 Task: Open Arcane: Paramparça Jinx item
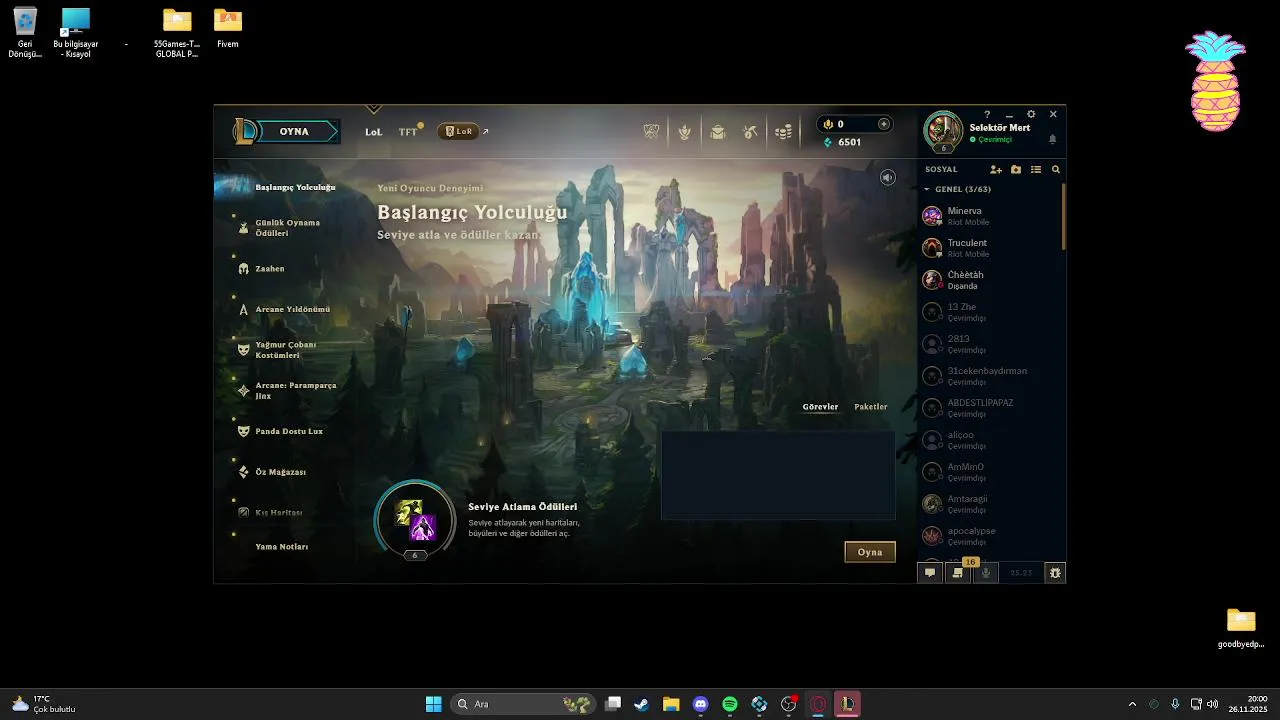295,391
